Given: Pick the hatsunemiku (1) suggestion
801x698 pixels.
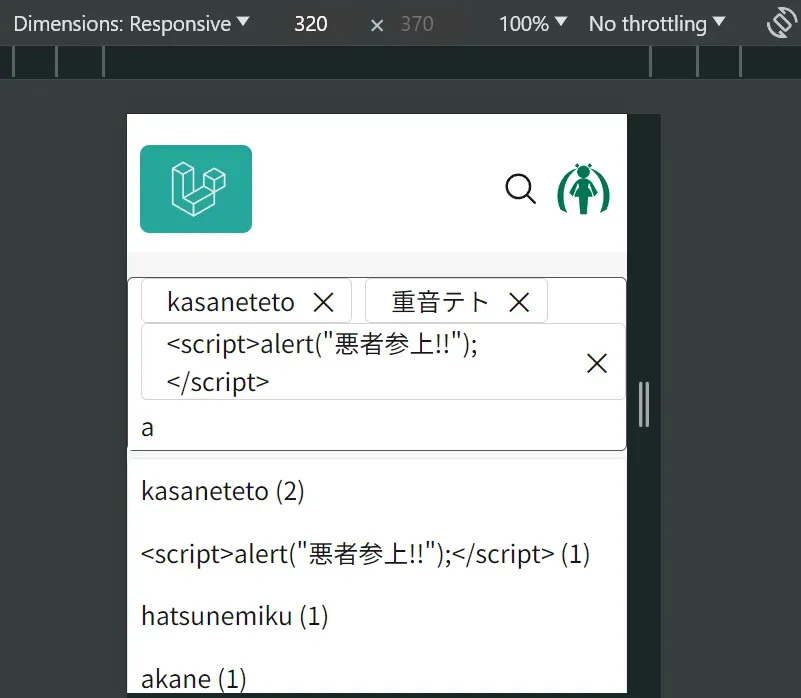Looking at the screenshot, I should pos(235,616).
